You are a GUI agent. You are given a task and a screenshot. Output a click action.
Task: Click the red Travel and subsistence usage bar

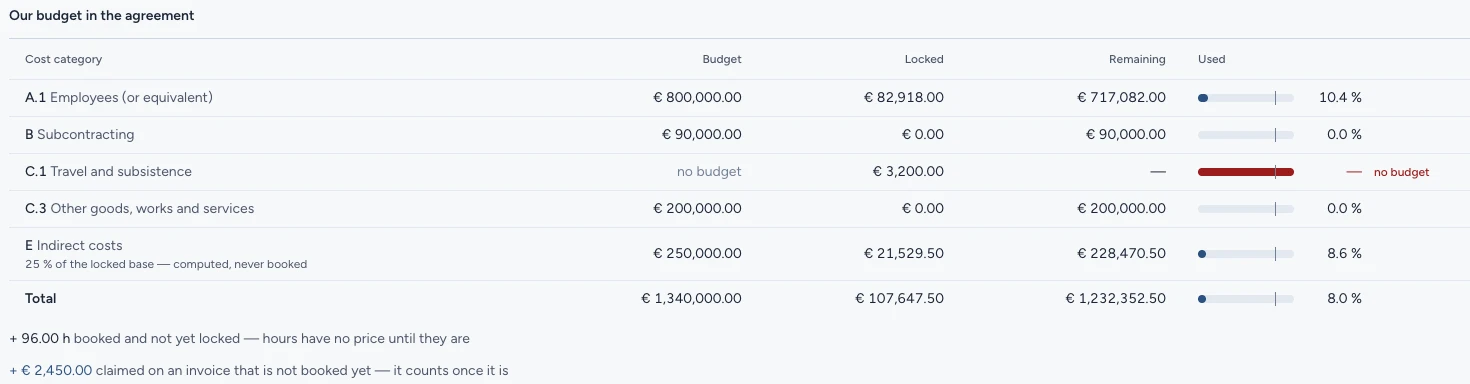point(1246,172)
